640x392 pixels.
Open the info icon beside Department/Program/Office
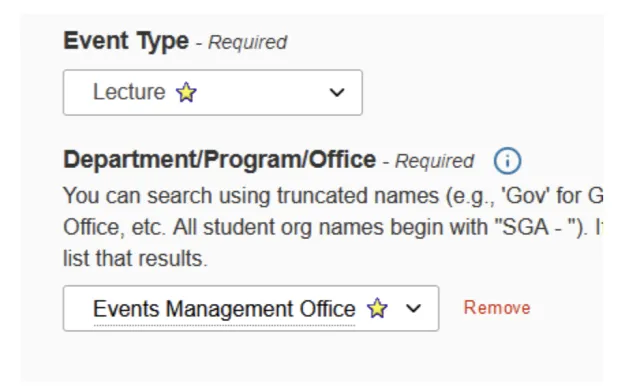(x=507, y=161)
